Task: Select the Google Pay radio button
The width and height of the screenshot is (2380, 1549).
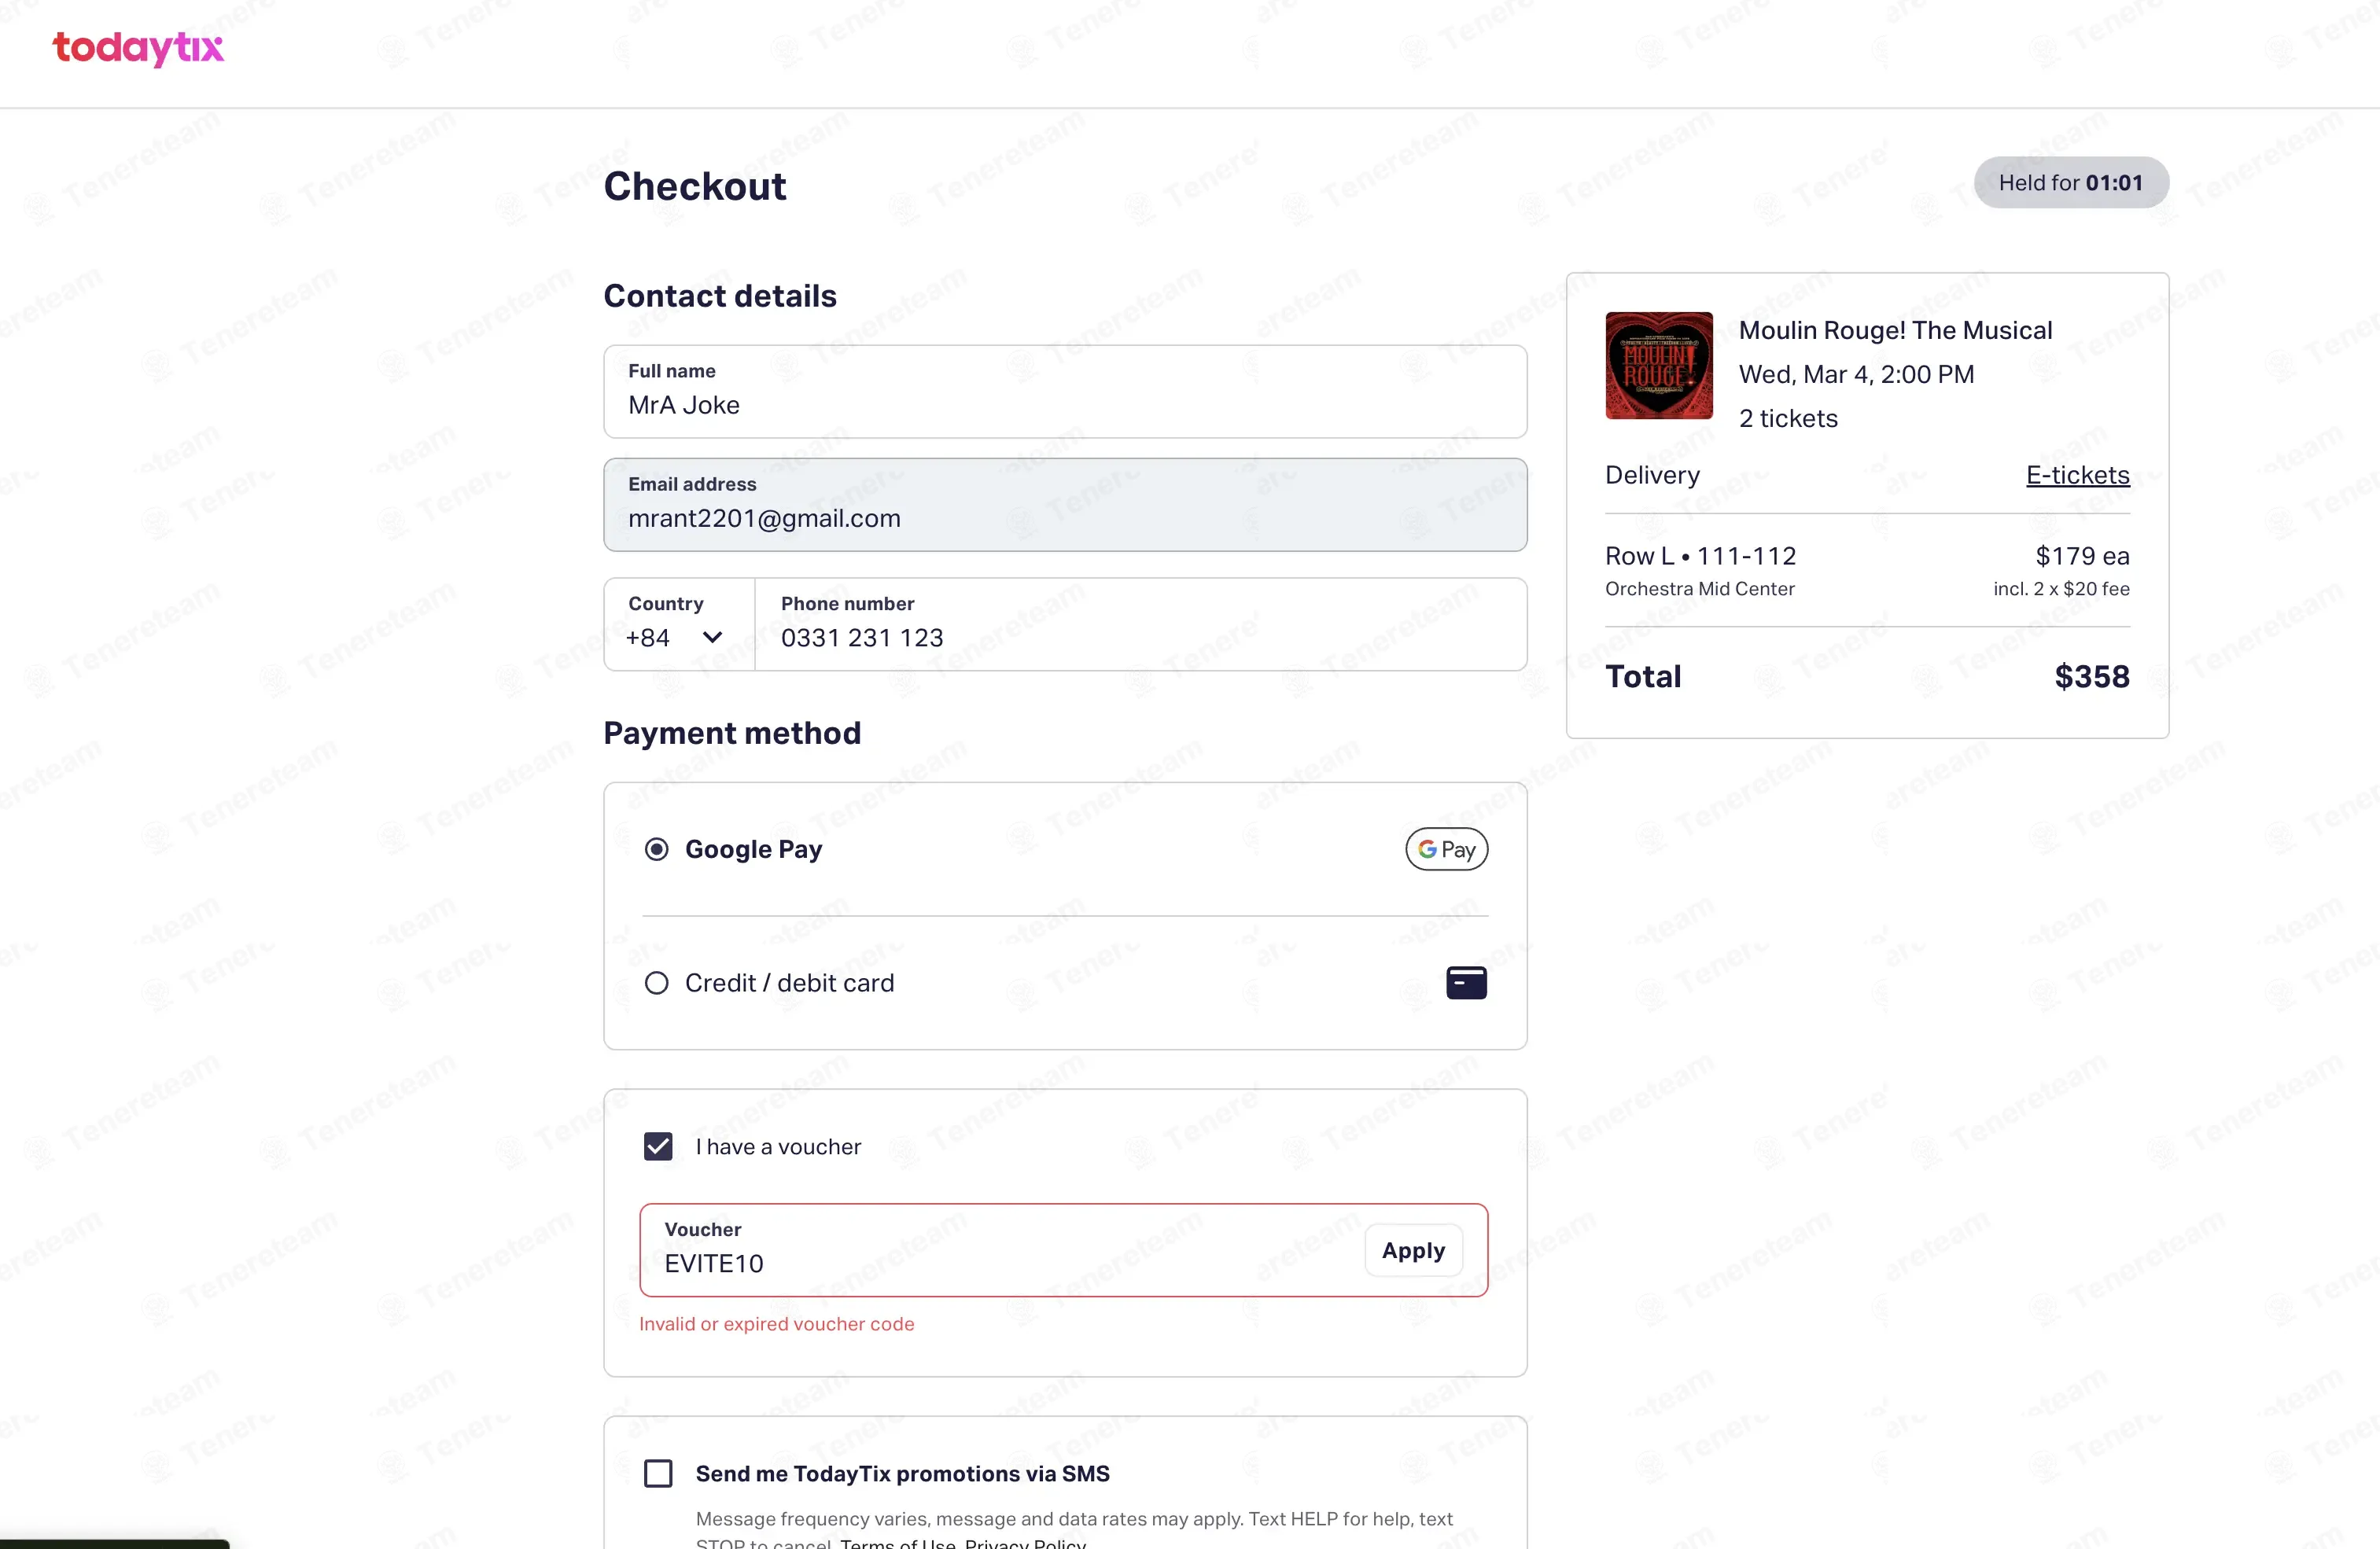Action: (656, 849)
